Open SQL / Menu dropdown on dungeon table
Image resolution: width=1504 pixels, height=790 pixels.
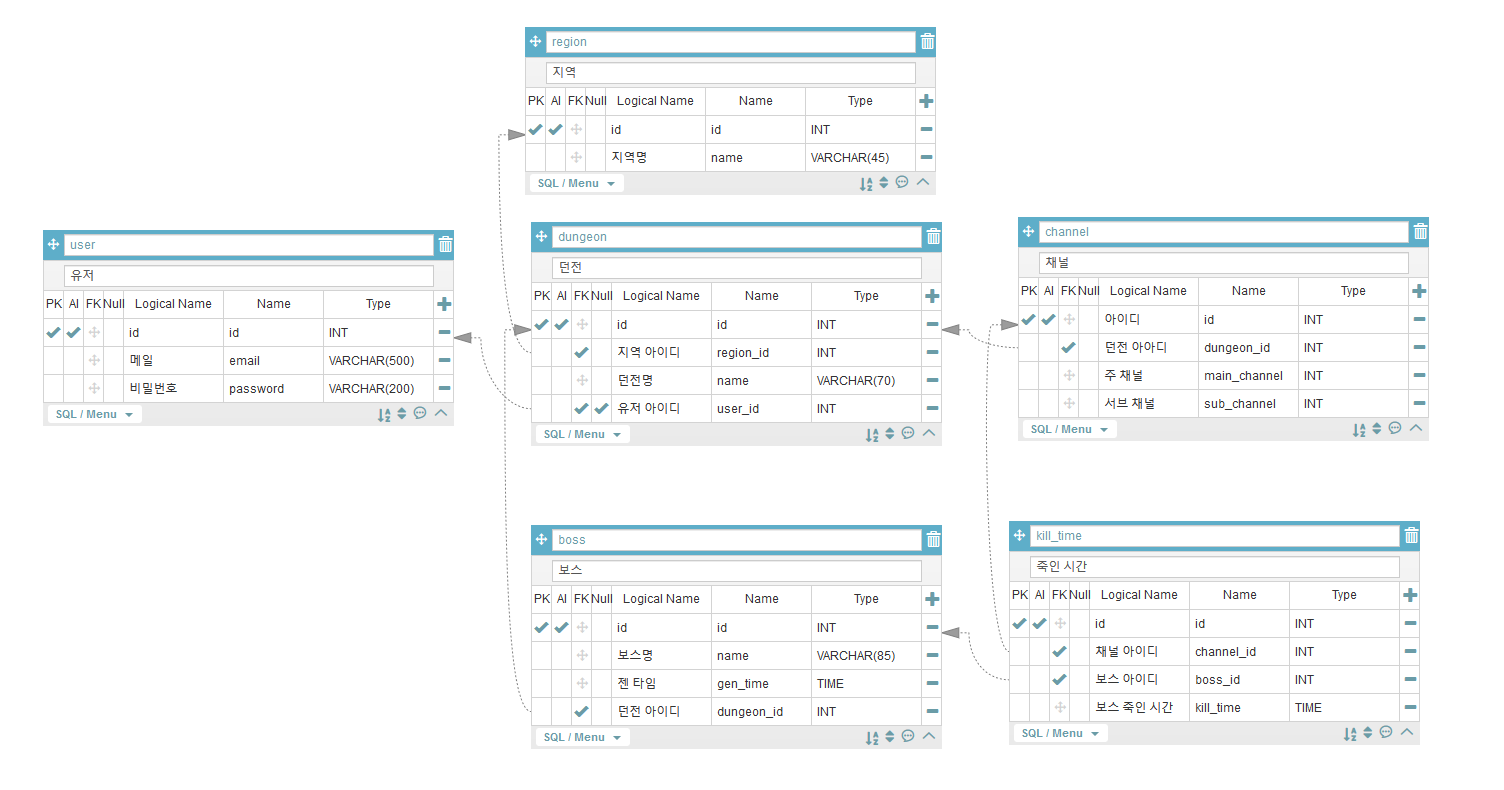point(582,434)
